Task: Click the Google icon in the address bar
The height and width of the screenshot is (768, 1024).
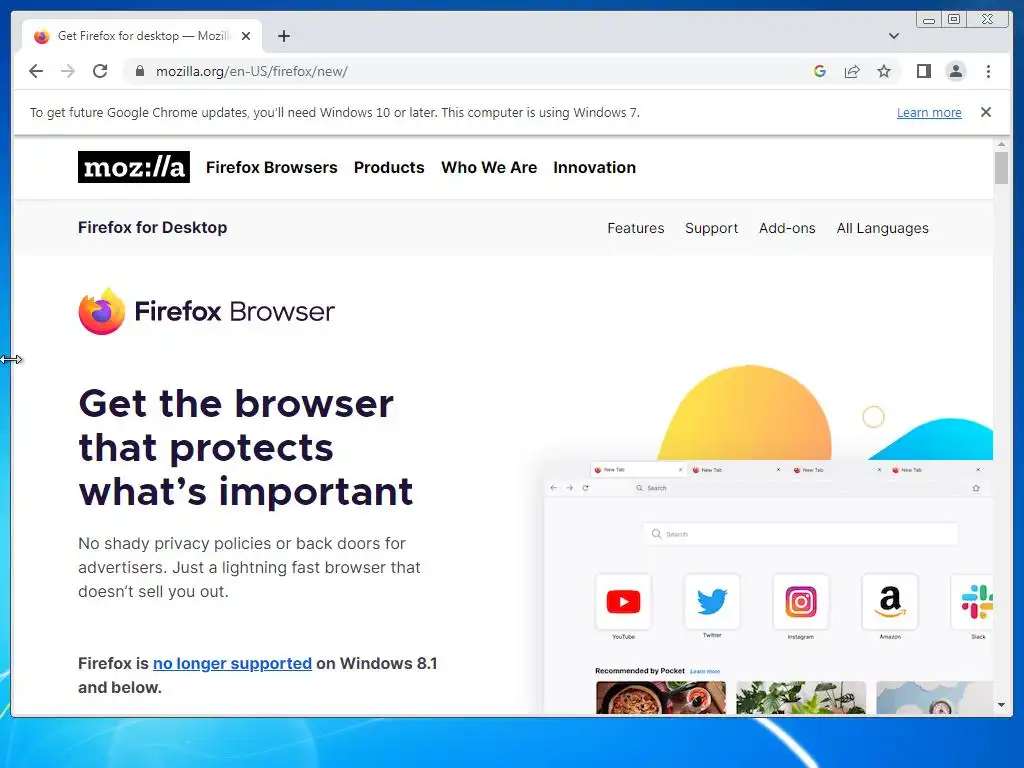Action: point(820,71)
